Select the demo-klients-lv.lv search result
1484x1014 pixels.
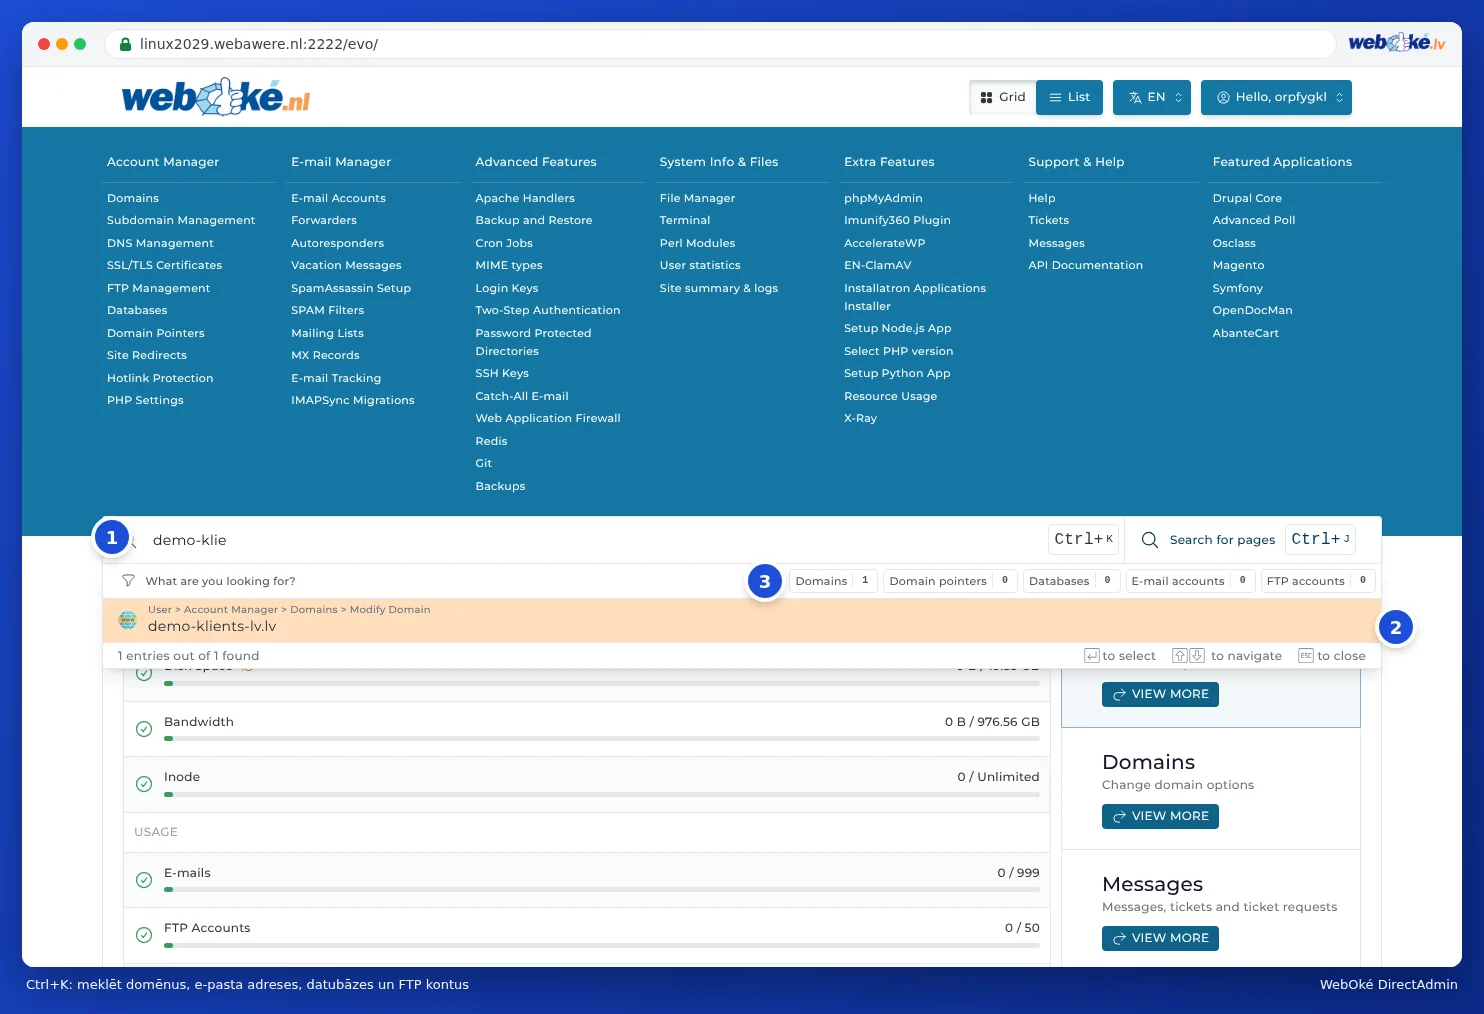[742, 620]
